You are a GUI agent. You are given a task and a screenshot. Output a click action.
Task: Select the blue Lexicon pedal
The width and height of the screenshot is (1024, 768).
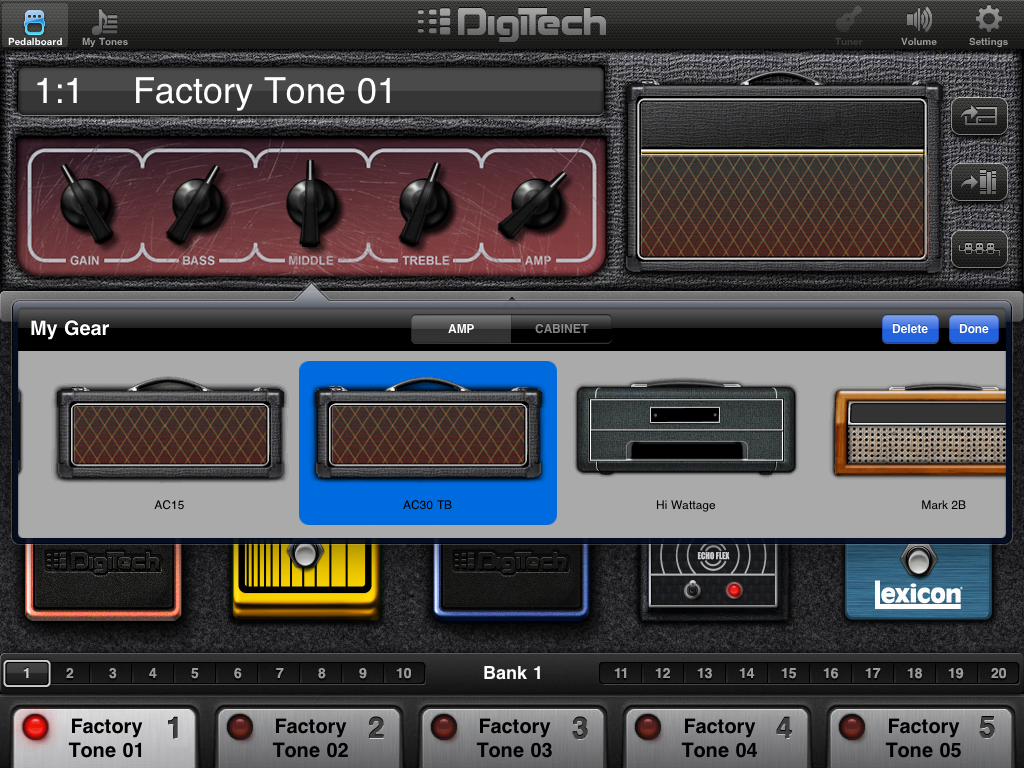click(x=918, y=579)
